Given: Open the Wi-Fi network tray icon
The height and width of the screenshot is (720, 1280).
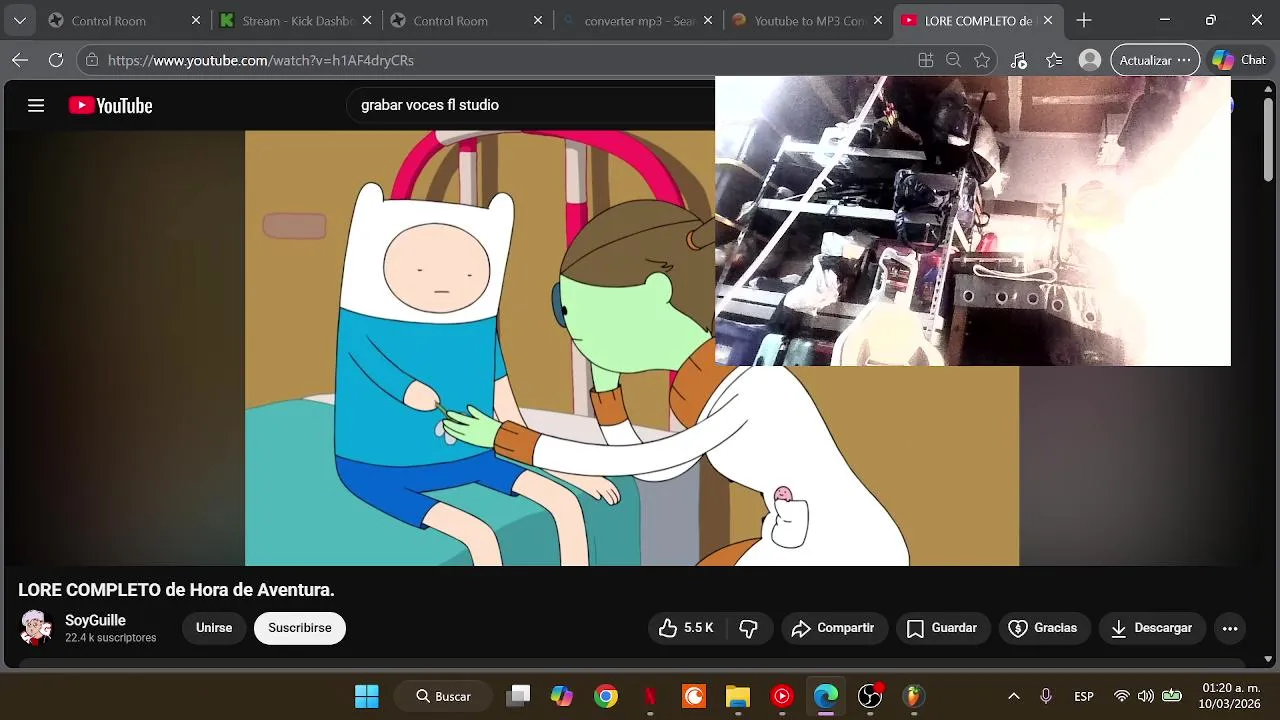Looking at the screenshot, I should [1122, 696].
